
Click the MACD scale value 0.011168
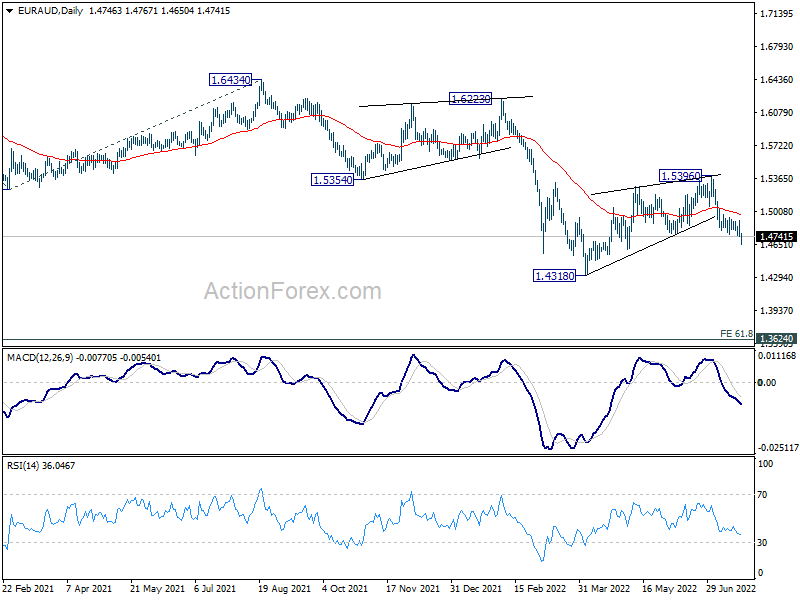(777, 356)
